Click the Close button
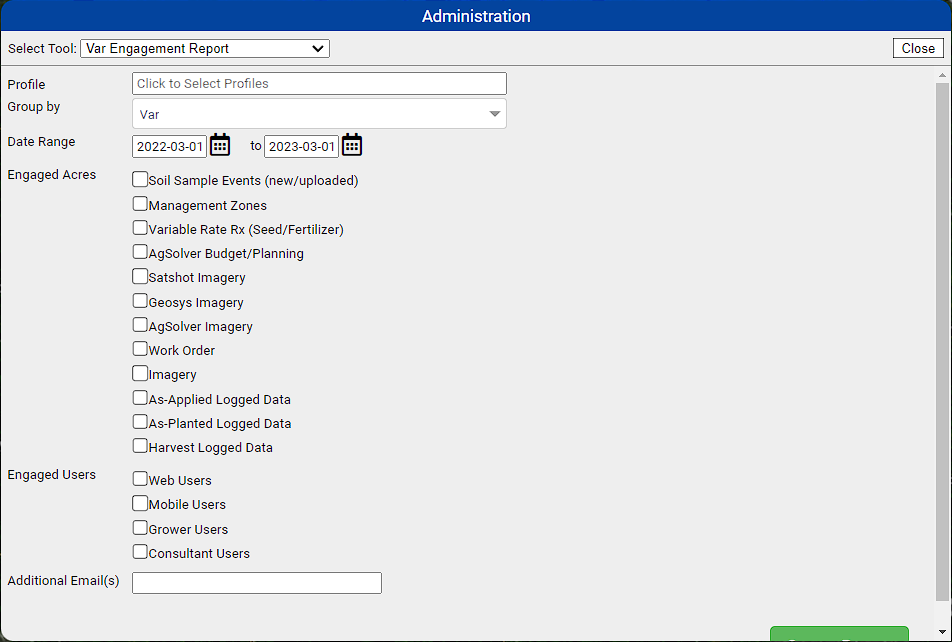The height and width of the screenshot is (642, 952). pyautogui.click(x=918, y=48)
